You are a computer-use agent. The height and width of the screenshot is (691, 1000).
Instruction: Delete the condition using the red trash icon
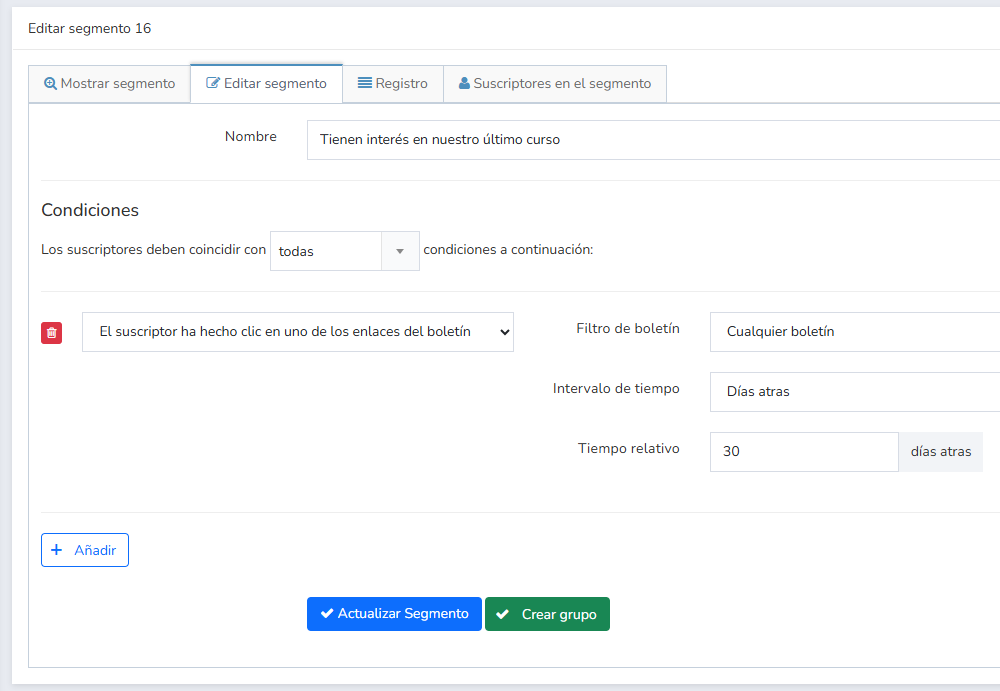pos(51,332)
